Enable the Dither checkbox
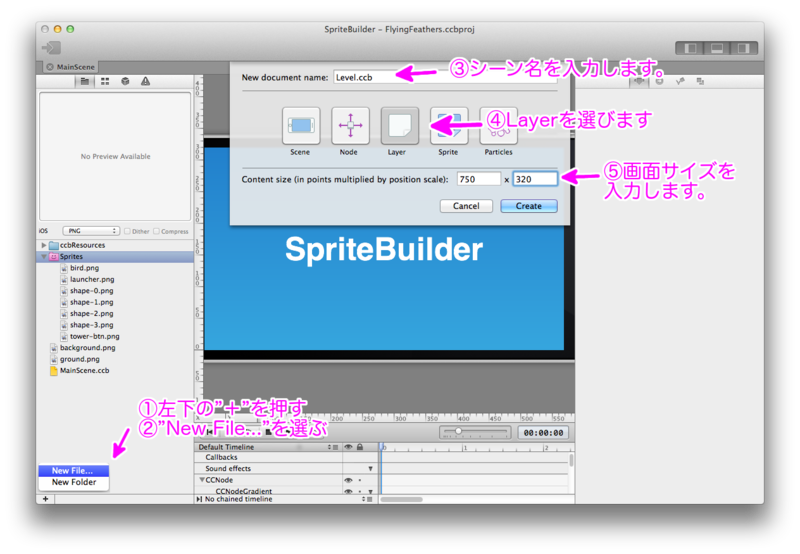The width and height of the screenshot is (800, 554). 127,231
